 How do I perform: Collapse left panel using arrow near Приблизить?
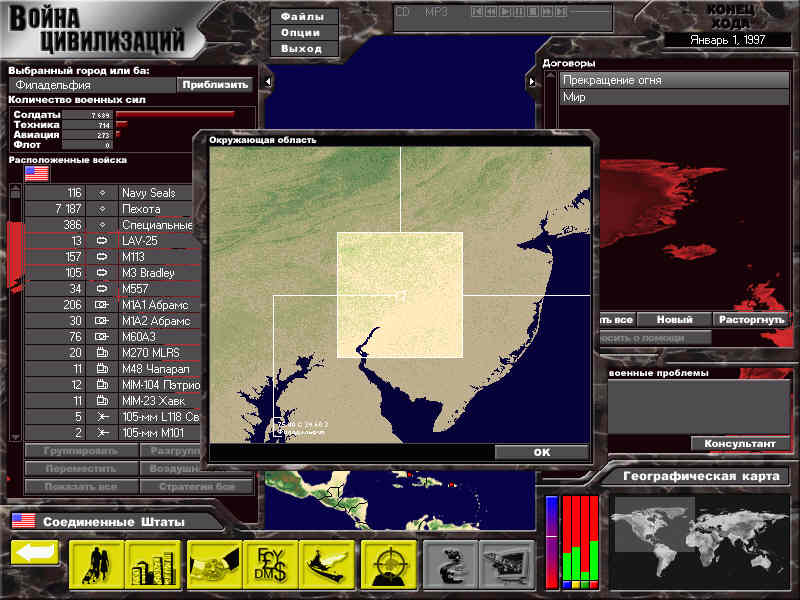pyautogui.click(x=267, y=81)
